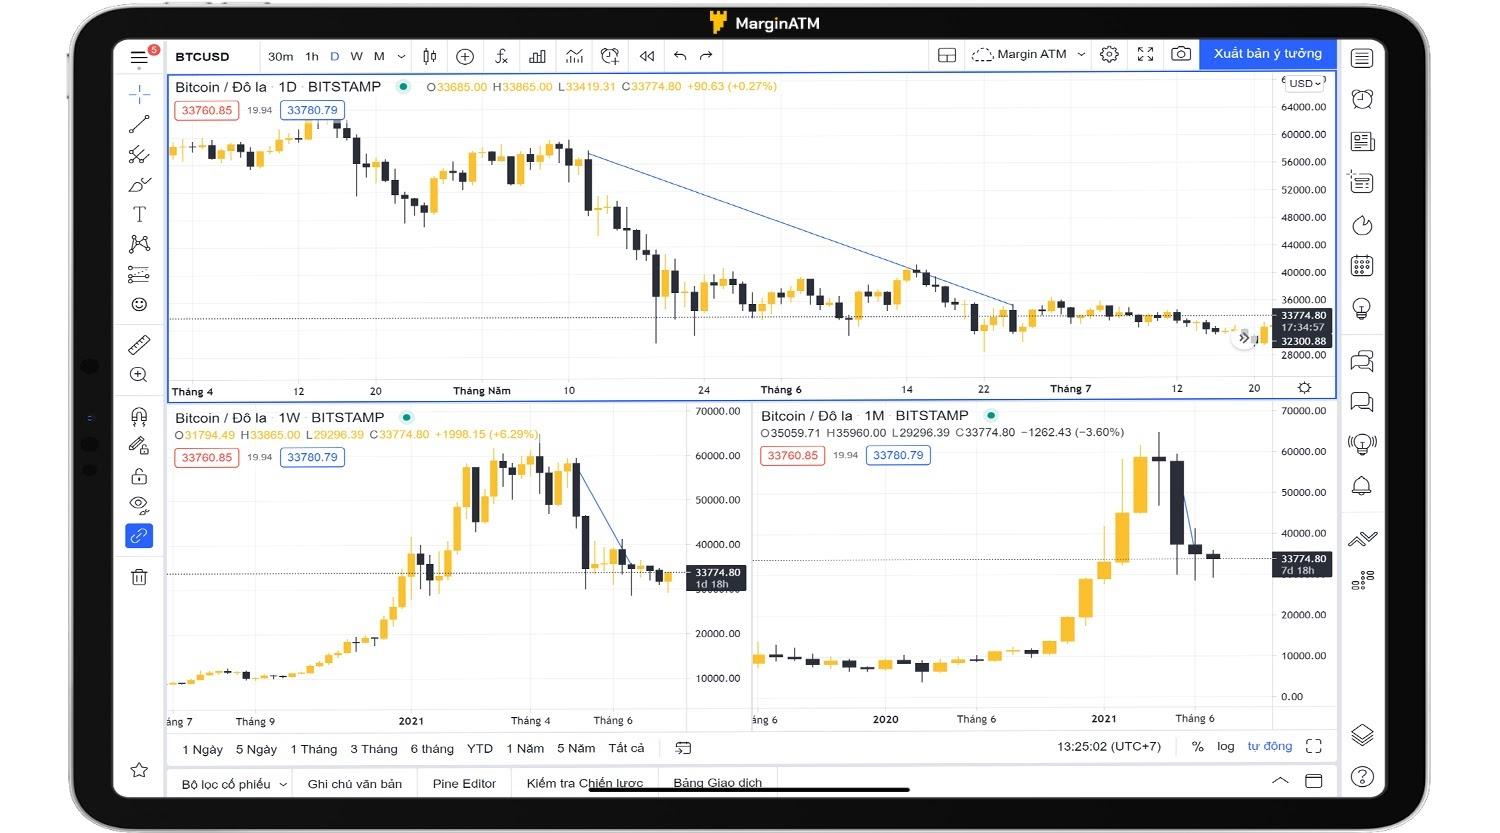This screenshot has height=833, width=1500.
Task: Open the select layout grid icon
Action: tap(947, 55)
